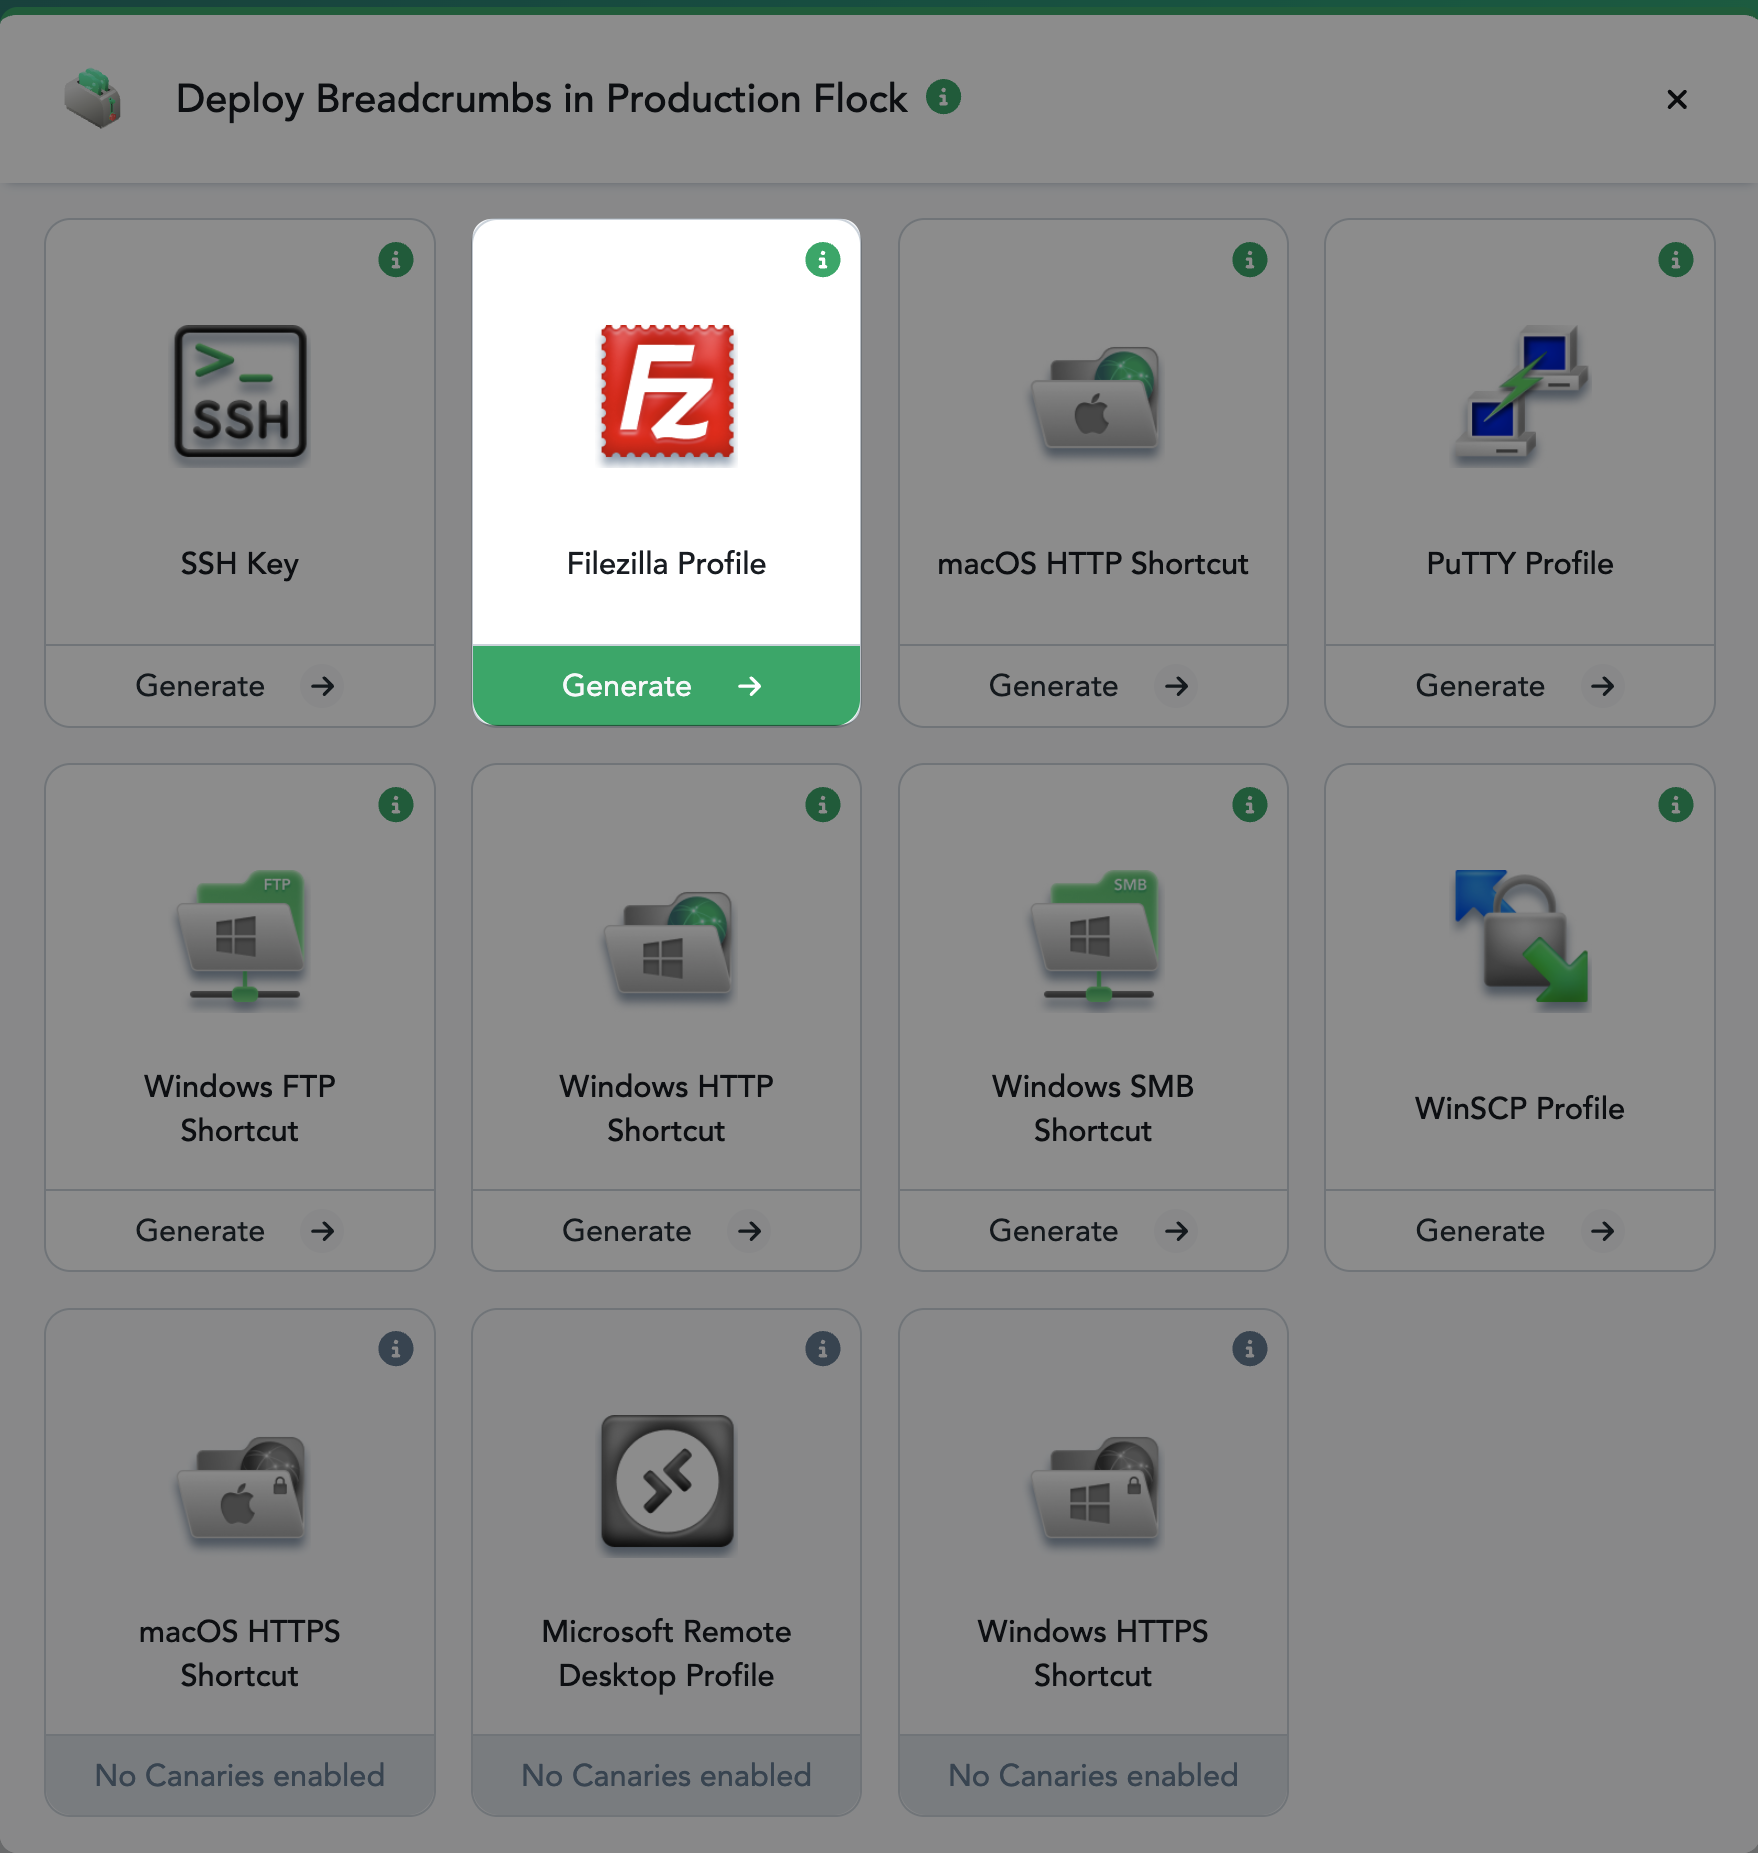Click the Canary device icon in header
Screen dimensions: 1758x1853
[93, 98]
